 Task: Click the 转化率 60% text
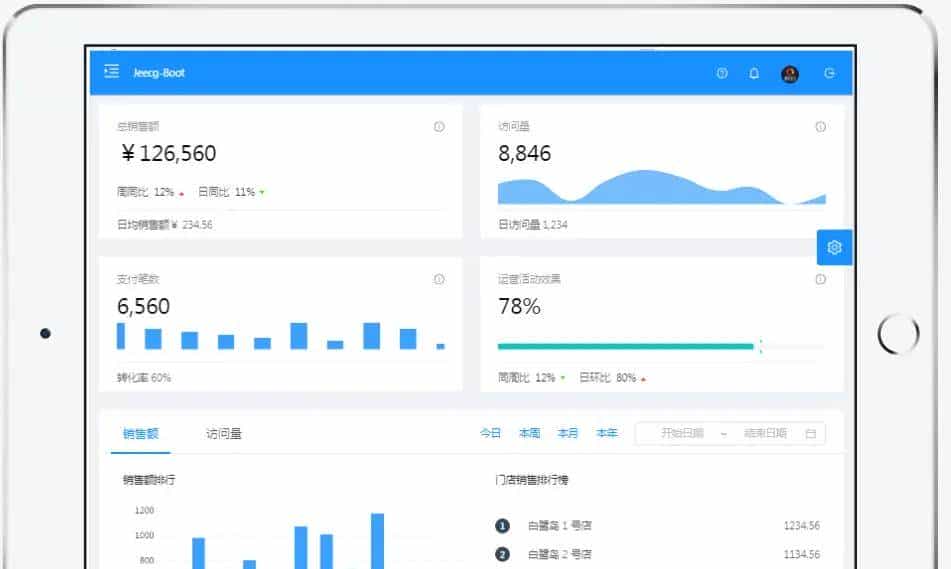coord(144,378)
